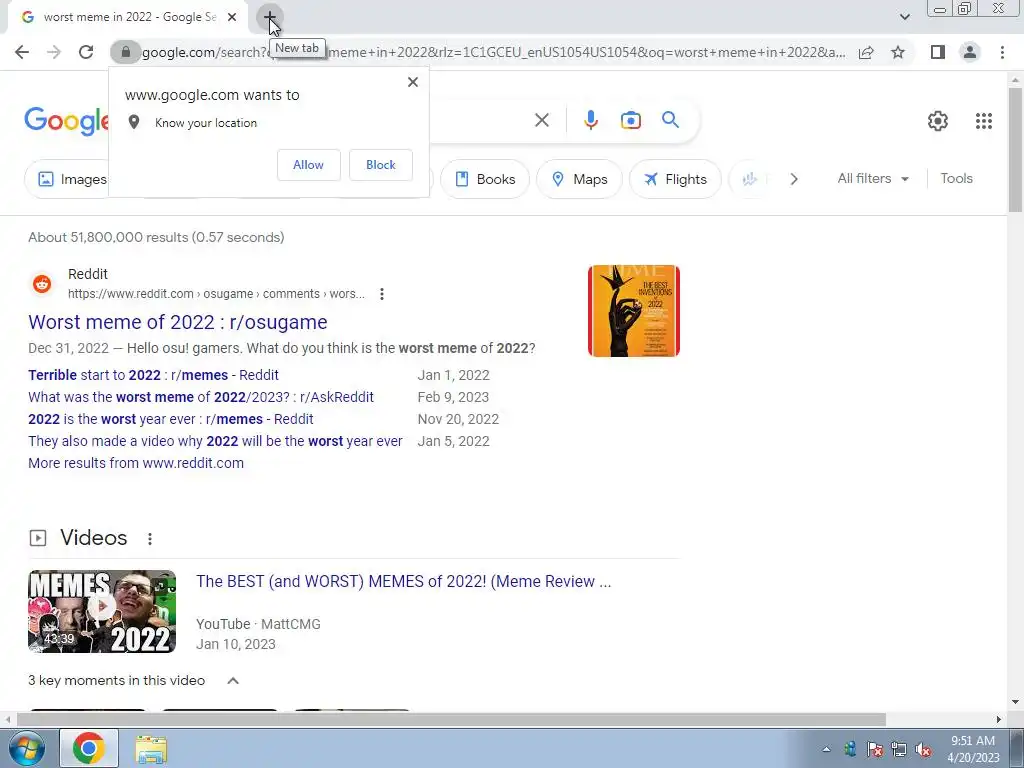Block Google location access
Viewport: 1024px width, 768px height.
tap(381, 165)
